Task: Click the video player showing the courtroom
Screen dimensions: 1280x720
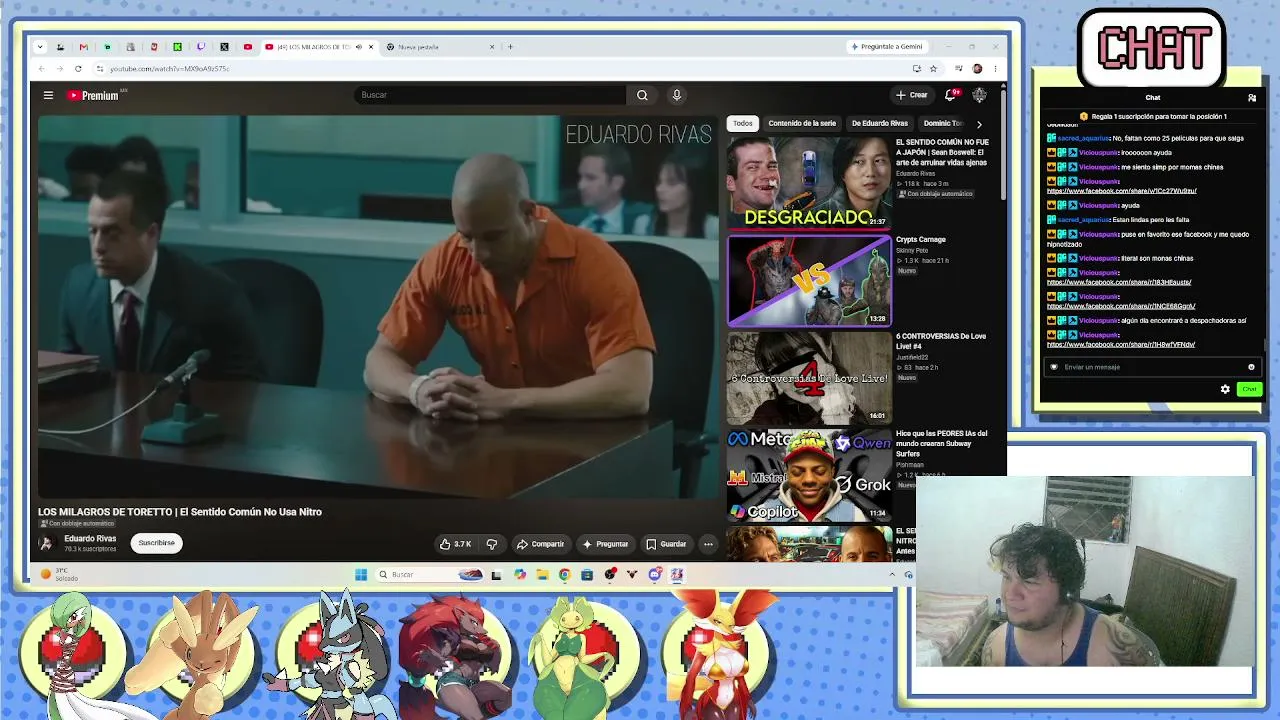Action: click(378, 306)
